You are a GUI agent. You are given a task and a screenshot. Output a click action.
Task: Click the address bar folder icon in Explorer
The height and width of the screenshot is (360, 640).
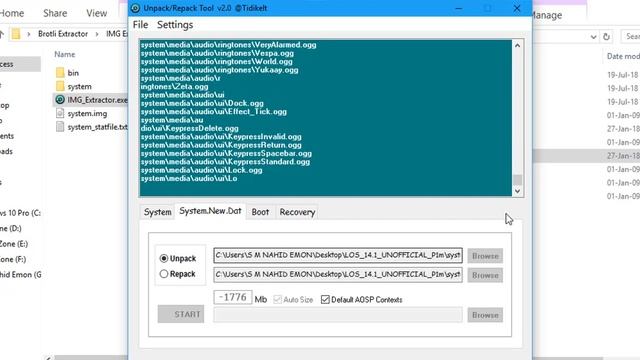(x=16, y=34)
